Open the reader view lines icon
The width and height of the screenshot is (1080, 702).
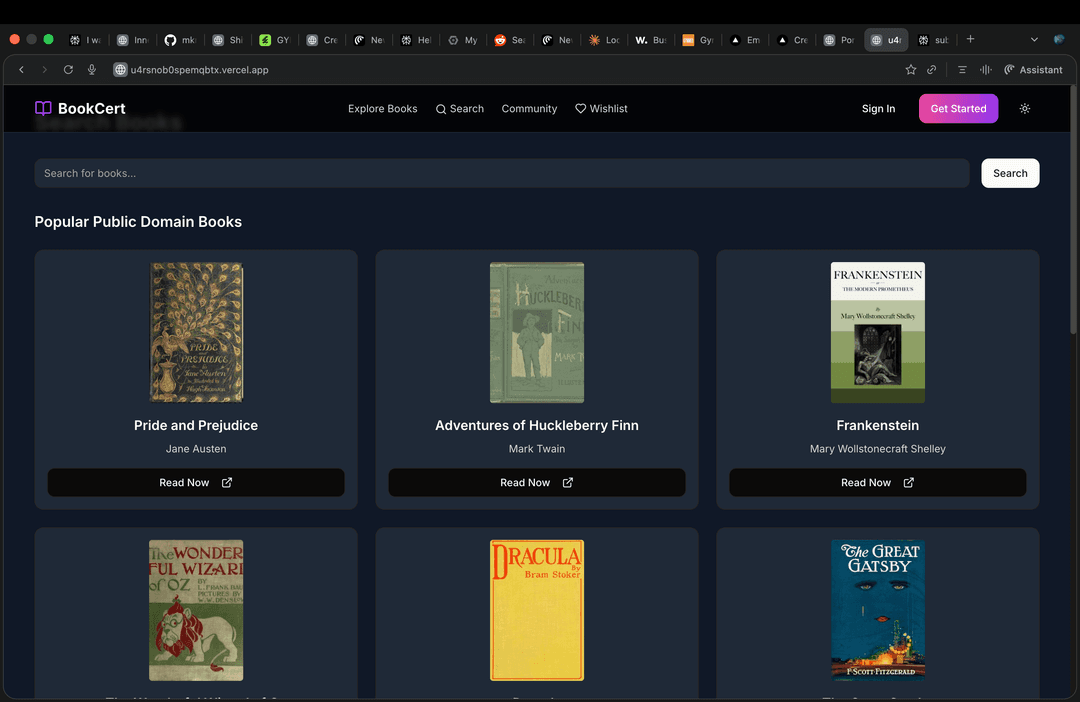click(962, 70)
